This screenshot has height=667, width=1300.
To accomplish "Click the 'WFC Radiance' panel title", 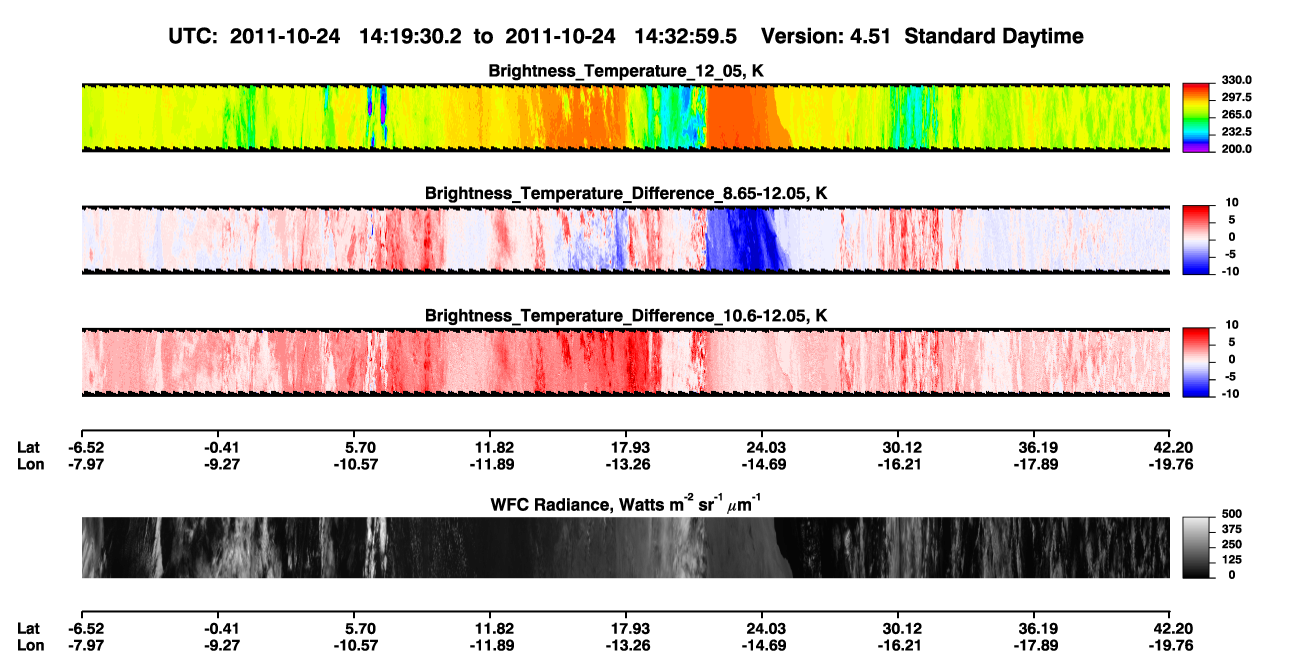I will coord(626,503).
